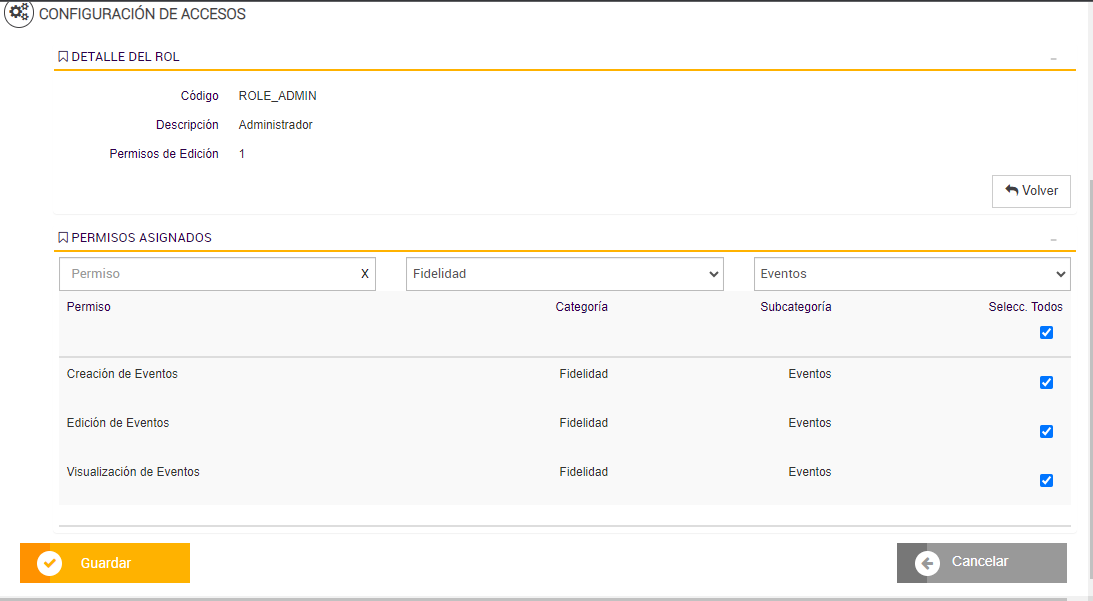Uncheck the Visualización de Eventos permission
Screen dimensions: 1093x601
click(1046, 480)
